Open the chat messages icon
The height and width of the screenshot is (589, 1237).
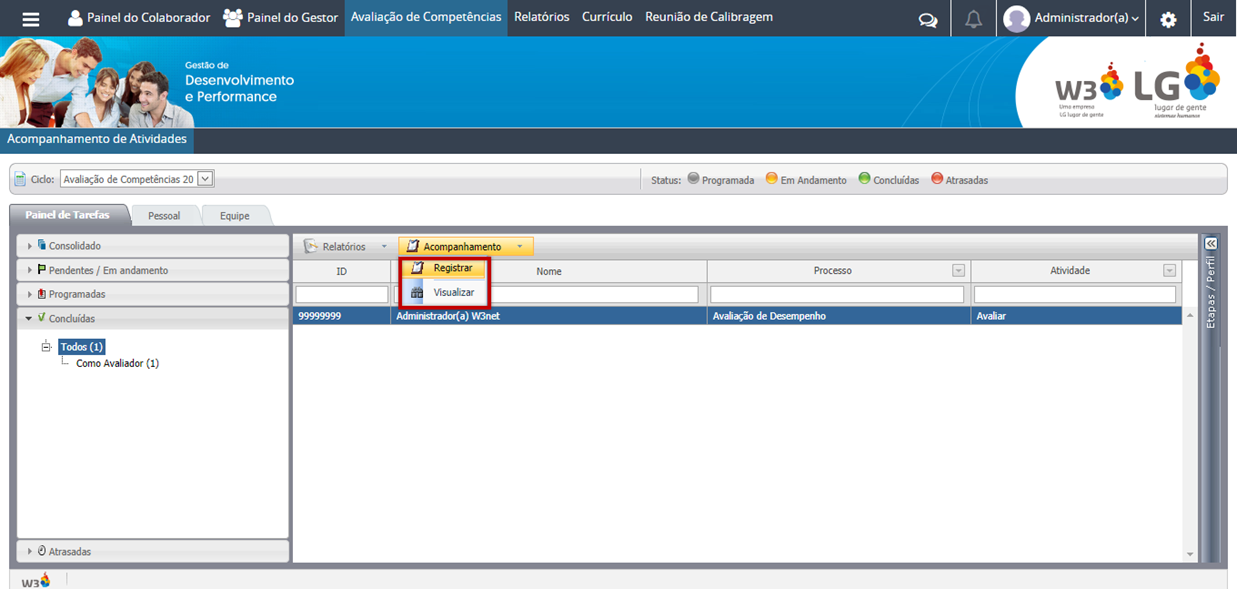928,19
